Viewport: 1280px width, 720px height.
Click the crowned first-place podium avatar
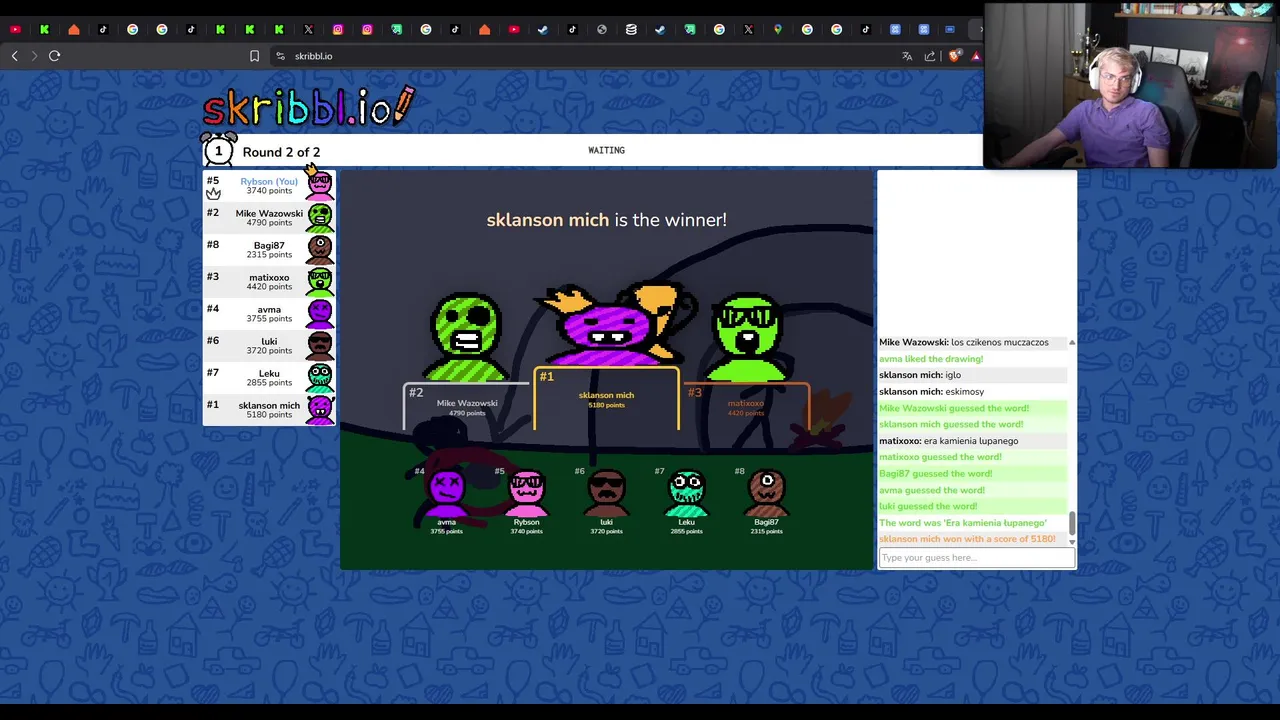coord(611,325)
